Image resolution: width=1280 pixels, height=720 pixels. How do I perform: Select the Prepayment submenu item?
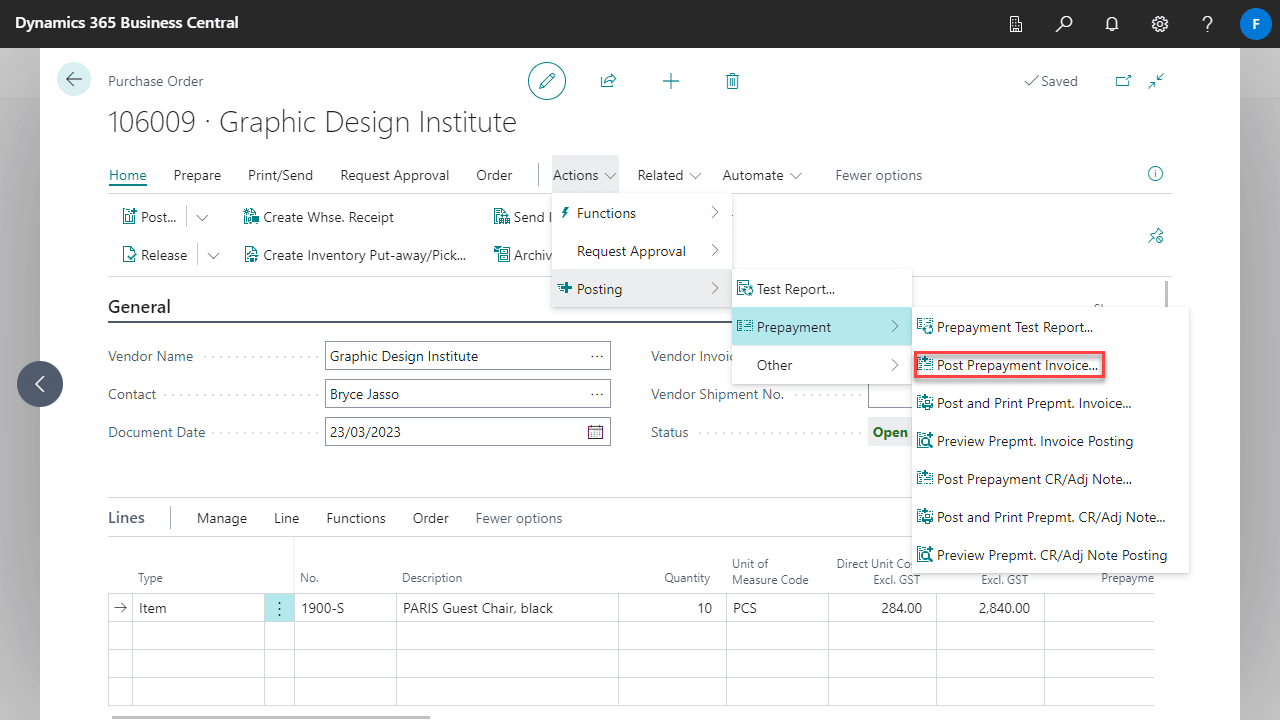point(822,327)
